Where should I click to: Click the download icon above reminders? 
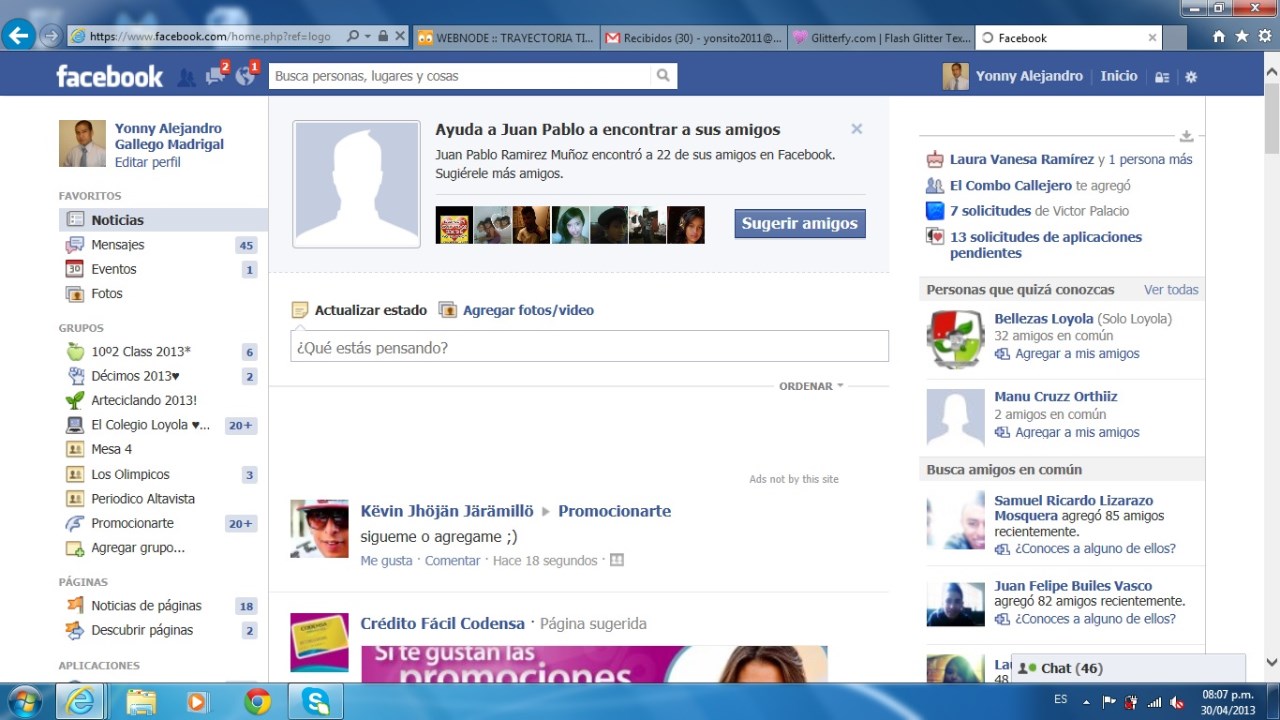click(x=1186, y=136)
